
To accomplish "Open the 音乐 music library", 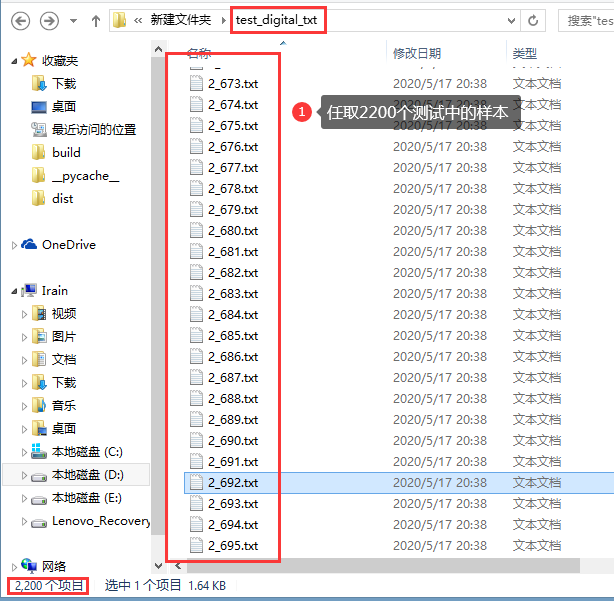I will [64, 405].
